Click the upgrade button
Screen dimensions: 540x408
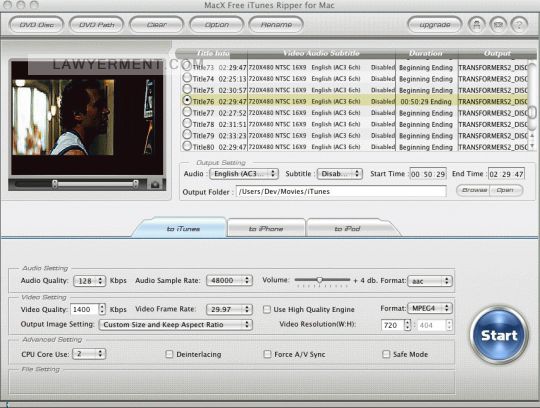point(435,25)
